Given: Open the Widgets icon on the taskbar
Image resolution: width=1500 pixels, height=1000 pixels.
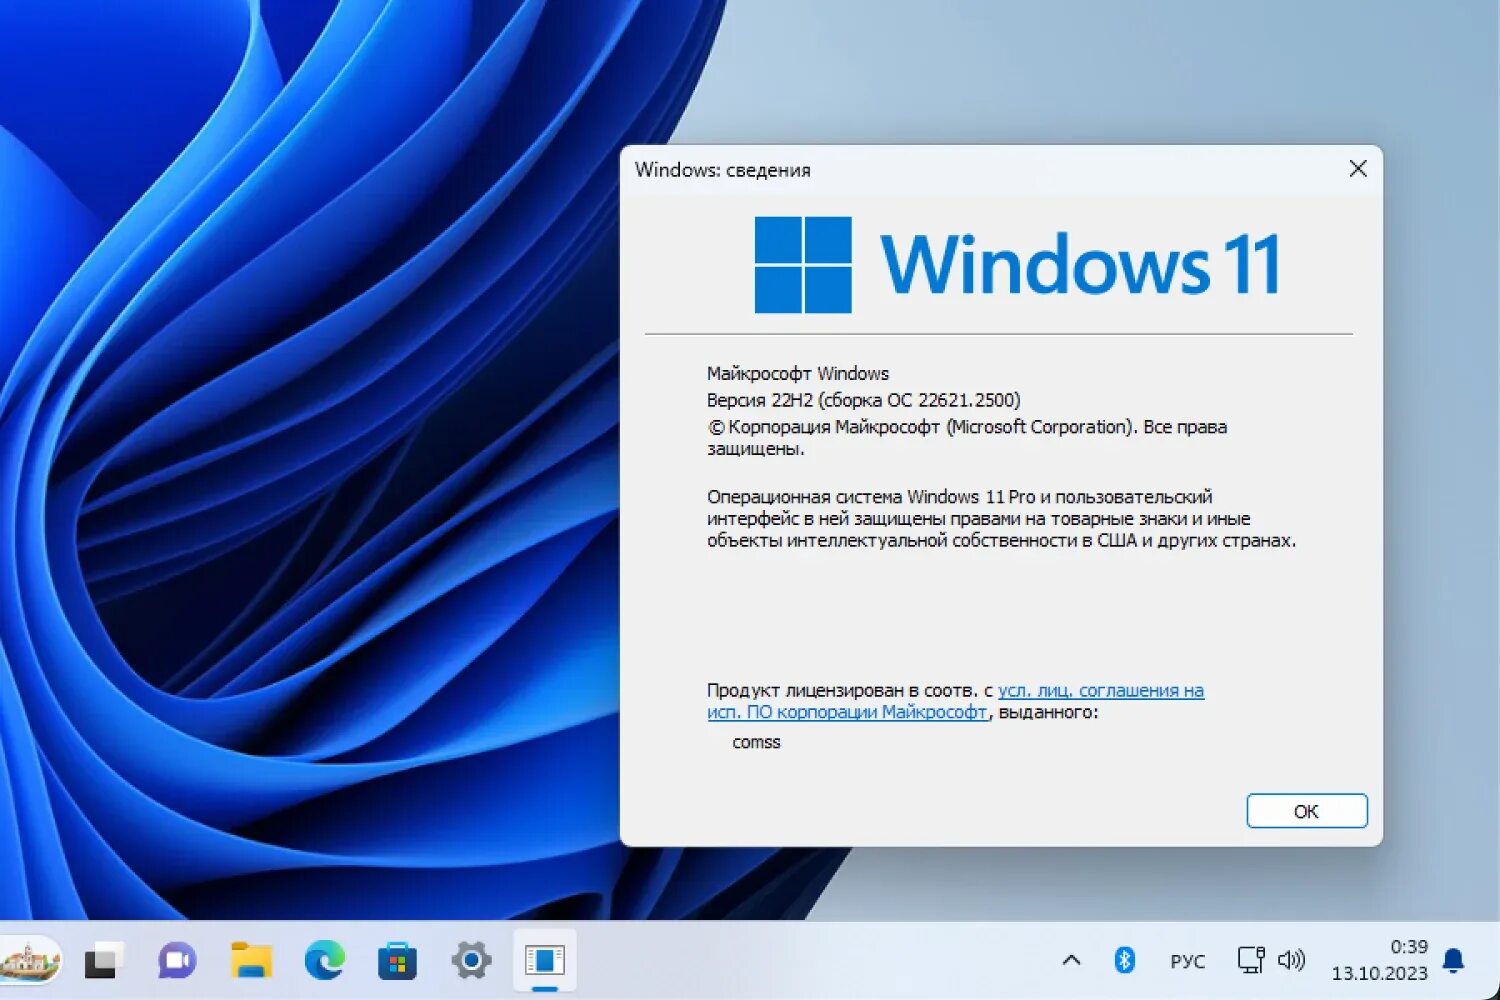Looking at the screenshot, I should pos(30,961).
